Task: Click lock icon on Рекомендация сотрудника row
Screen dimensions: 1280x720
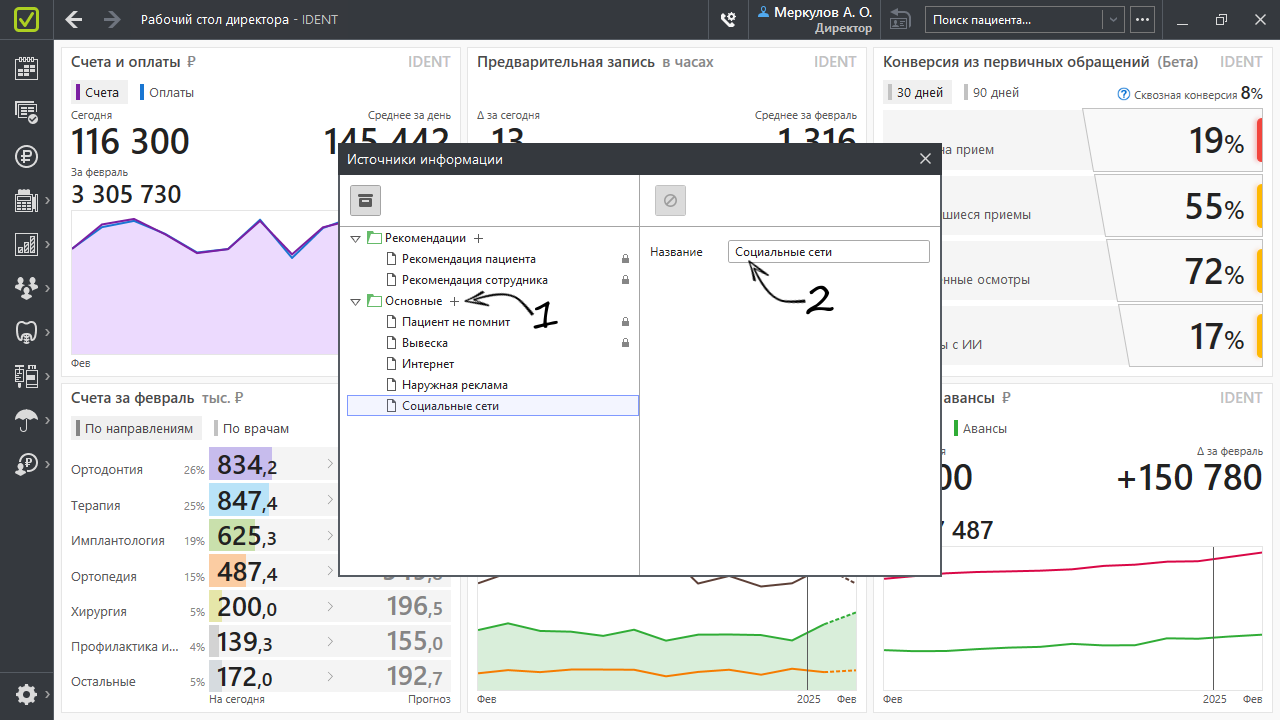Action: [x=625, y=280]
